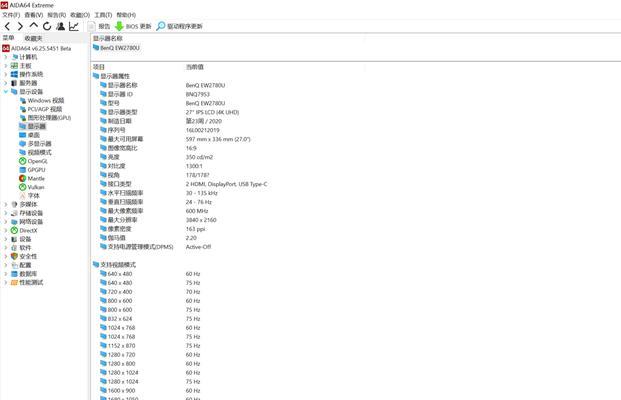
Task: Click the 安全性 shield icon
Action: pos(14,256)
